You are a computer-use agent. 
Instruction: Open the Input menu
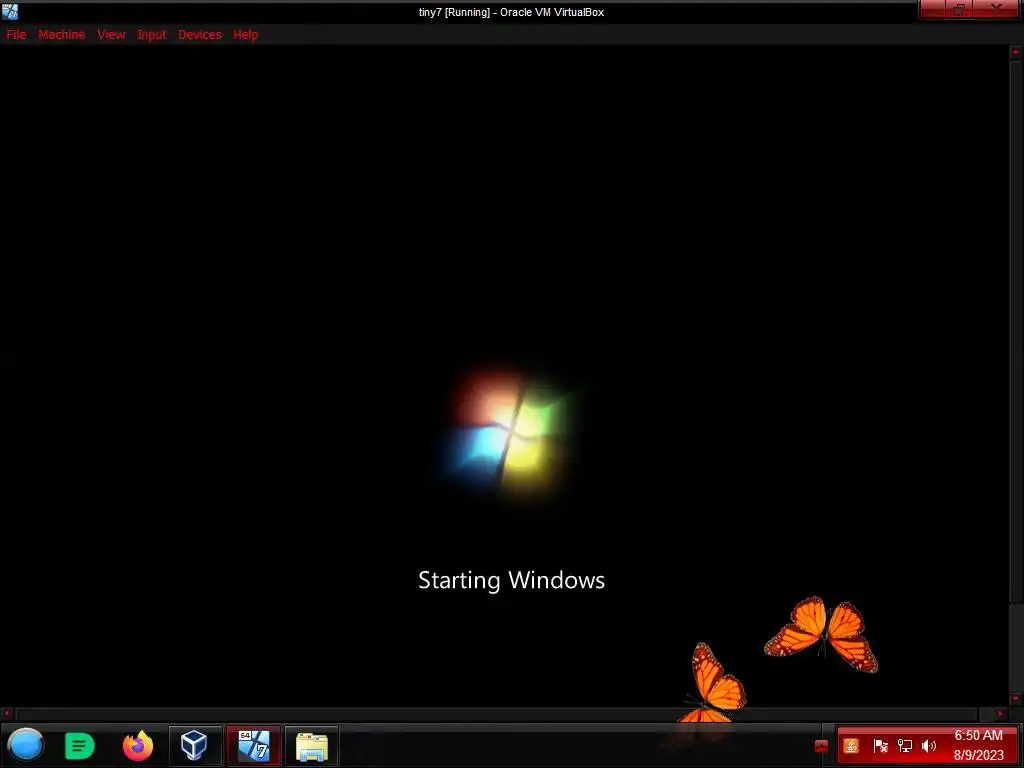[x=152, y=35]
